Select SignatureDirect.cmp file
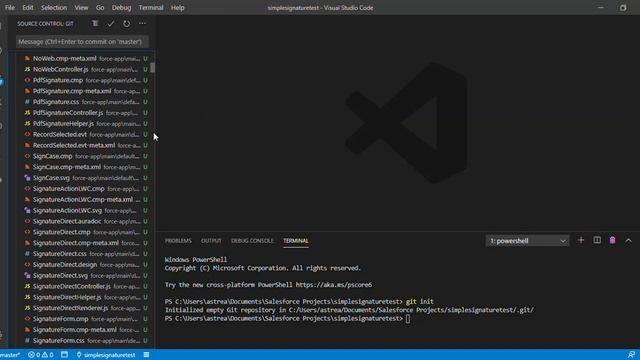The image size is (640, 360). coord(82,232)
